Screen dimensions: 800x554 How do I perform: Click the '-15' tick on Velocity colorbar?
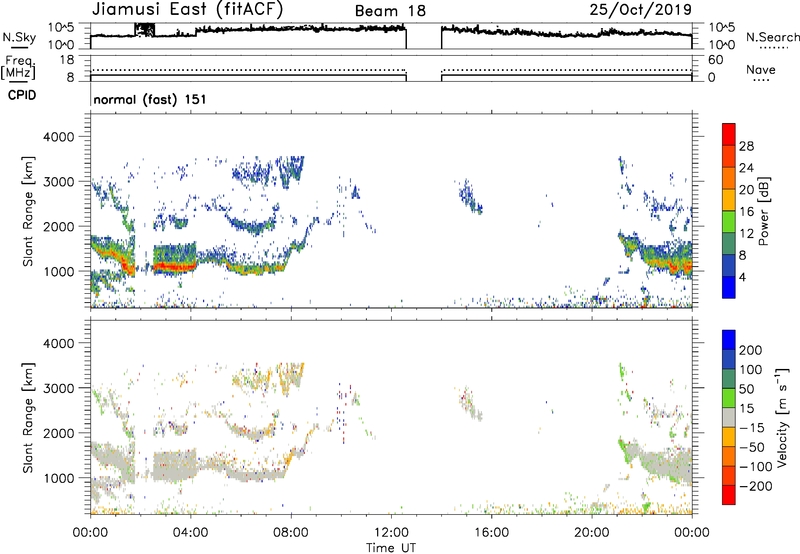coord(752,428)
